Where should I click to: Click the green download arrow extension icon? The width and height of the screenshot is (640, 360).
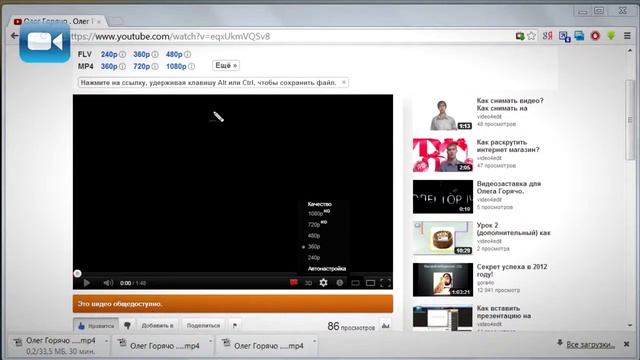coord(611,36)
